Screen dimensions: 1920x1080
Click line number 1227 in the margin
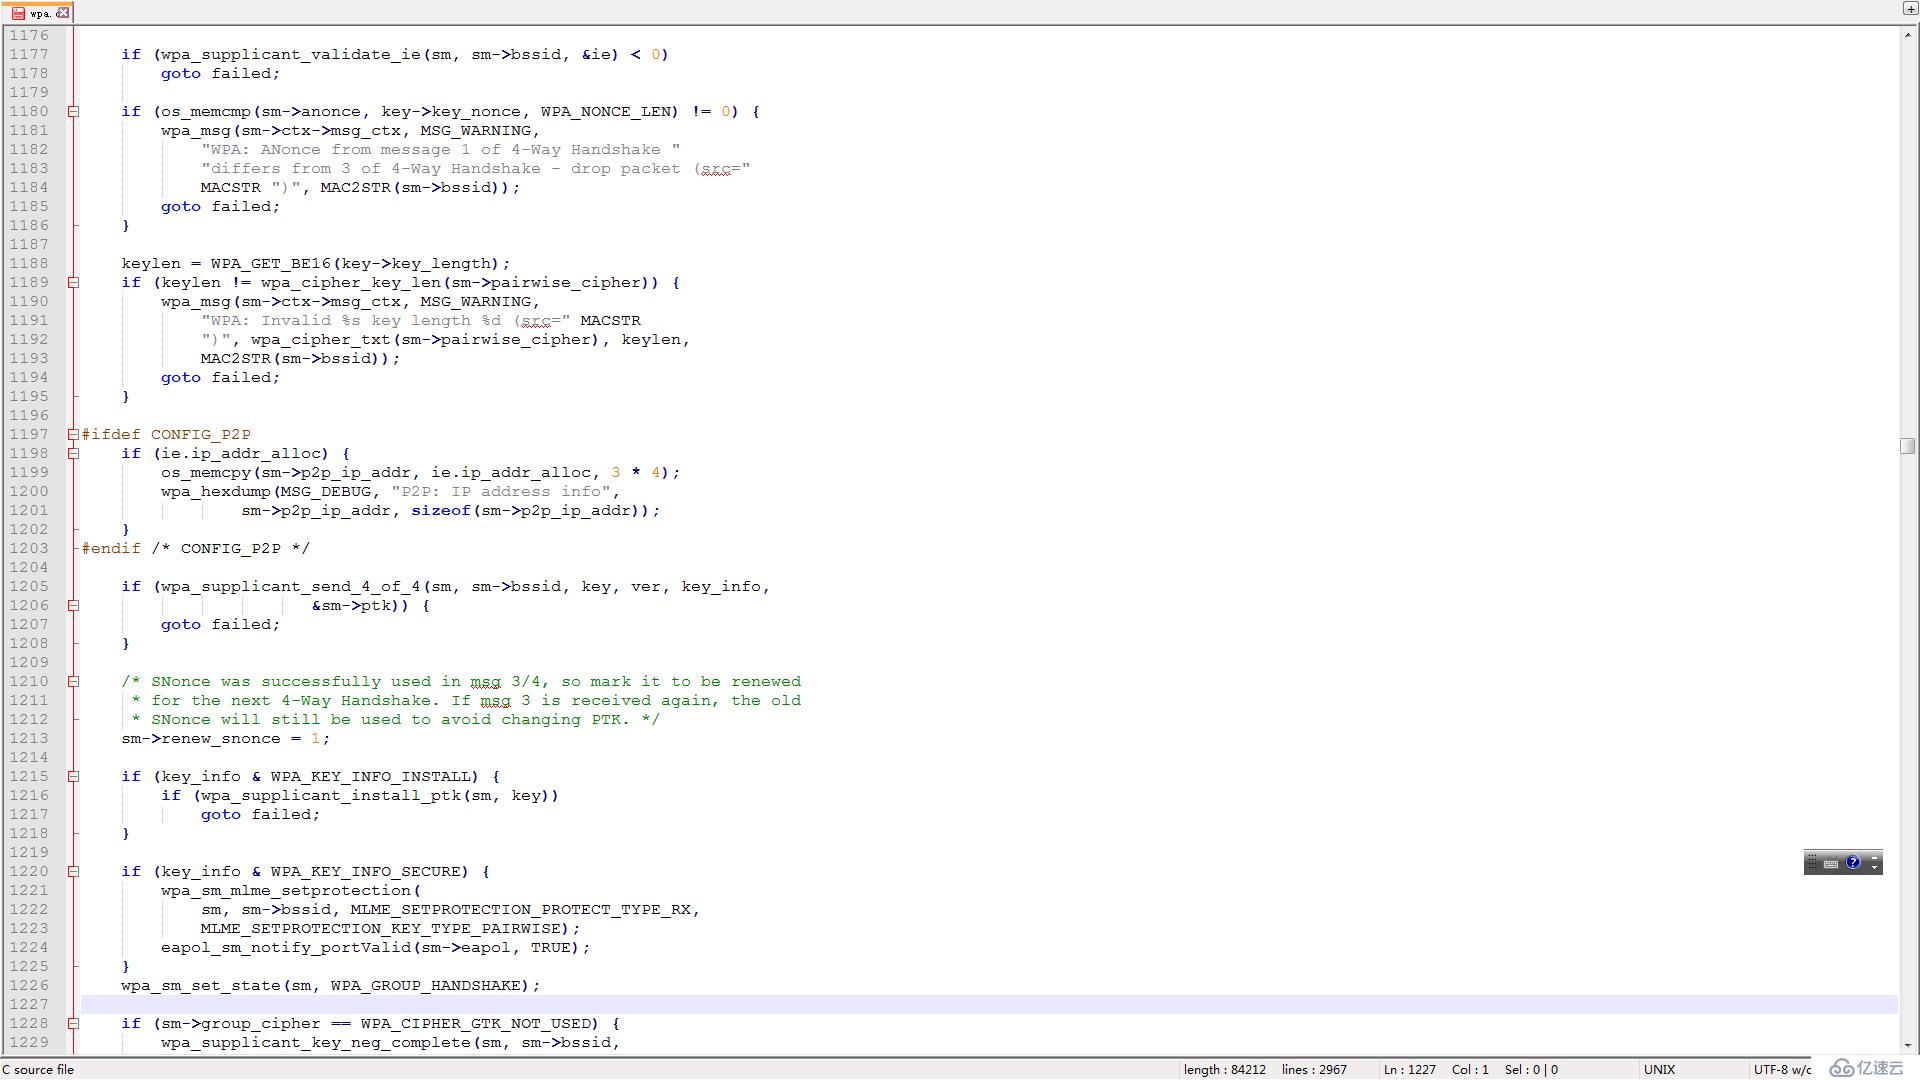coord(29,1004)
